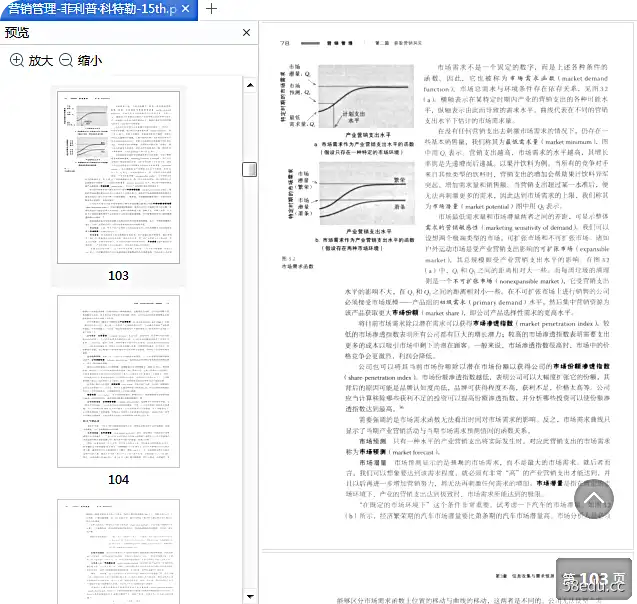Click the 缩小 zoom out magnifier icon
Viewport: 637px width, 604px height.
pyautogui.click(x=66, y=61)
